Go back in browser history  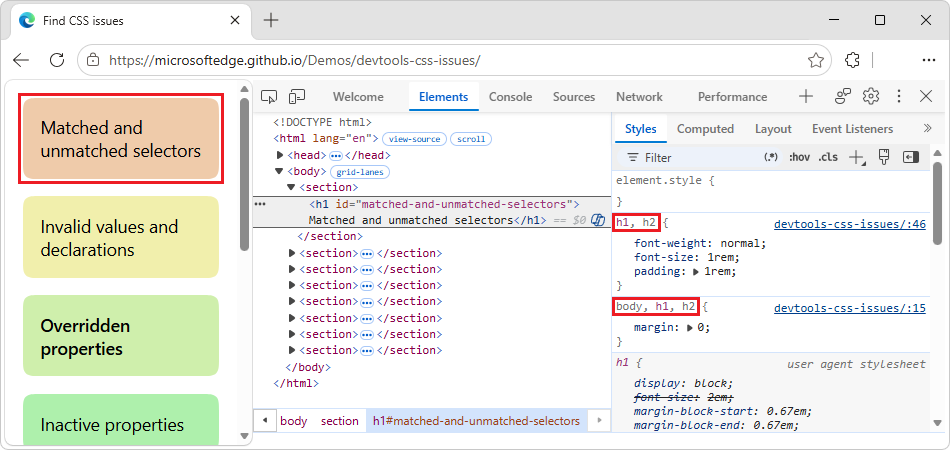[21, 60]
